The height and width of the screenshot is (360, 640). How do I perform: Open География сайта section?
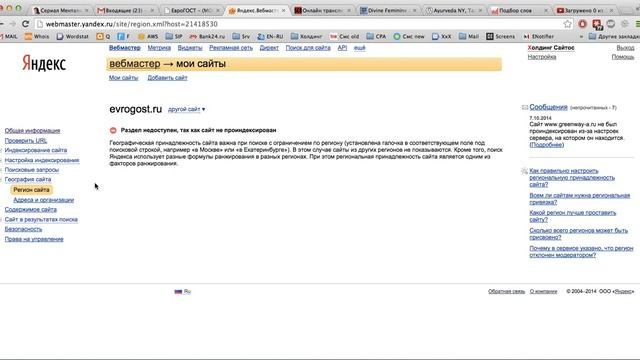coord(28,180)
